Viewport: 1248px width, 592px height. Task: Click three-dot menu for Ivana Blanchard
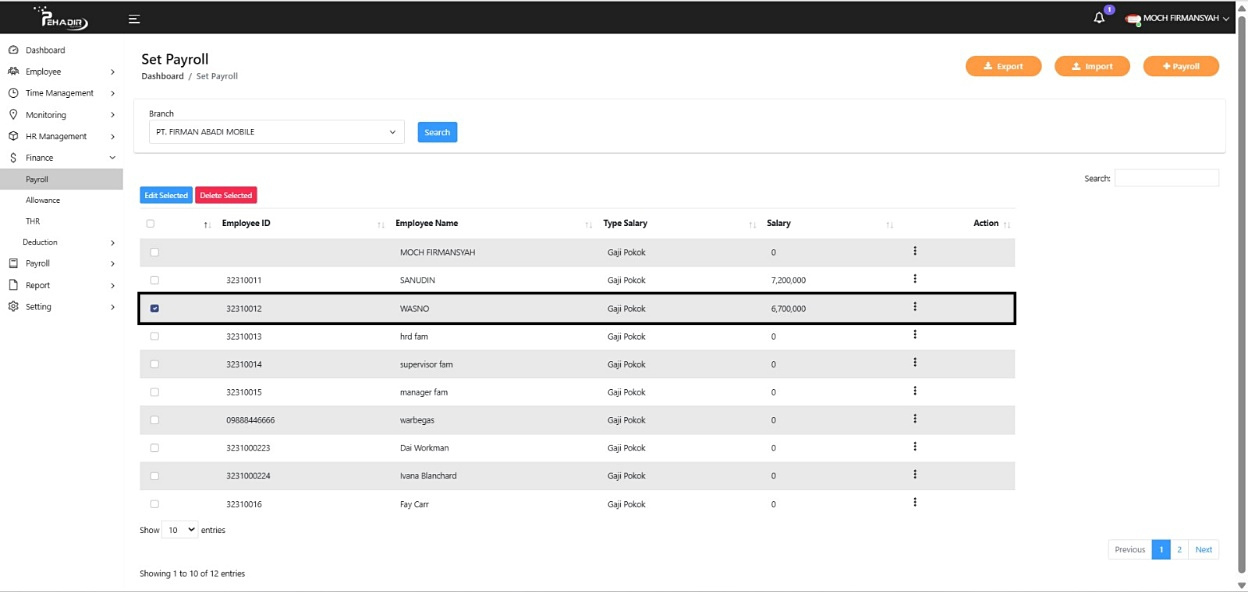point(915,475)
